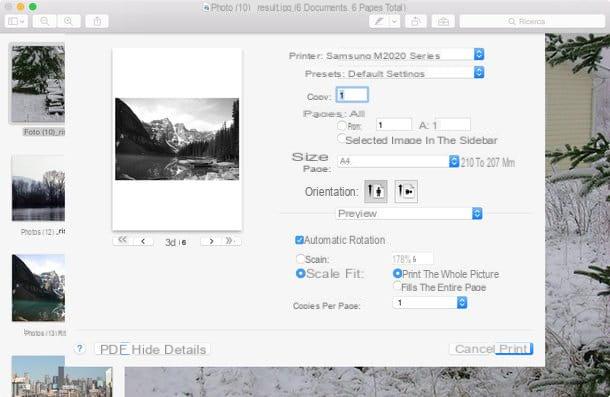Select the Photos (13) mountain lake thumbnail
The width and height of the screenshot is (610, 397).
pos(38,288)
